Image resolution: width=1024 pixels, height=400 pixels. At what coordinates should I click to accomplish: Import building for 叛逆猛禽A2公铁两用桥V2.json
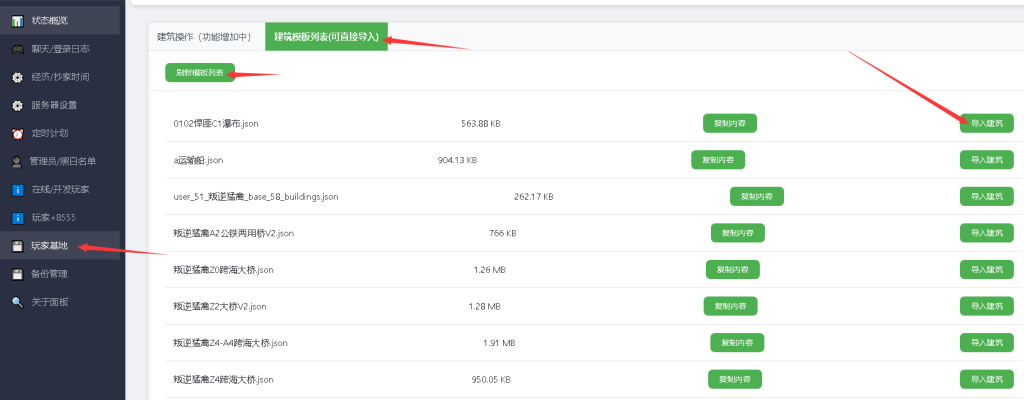pos(986,233)
